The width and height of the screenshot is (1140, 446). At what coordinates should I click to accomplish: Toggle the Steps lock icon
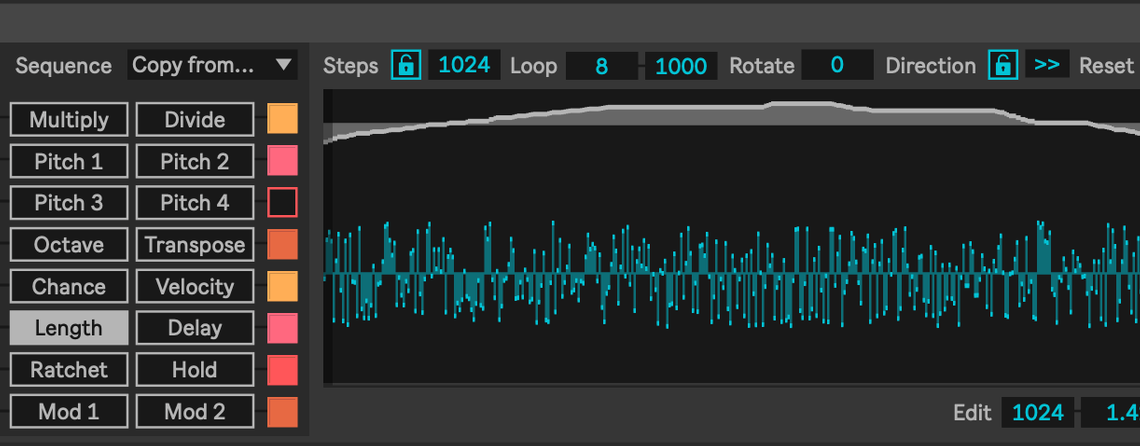point(406,66)
